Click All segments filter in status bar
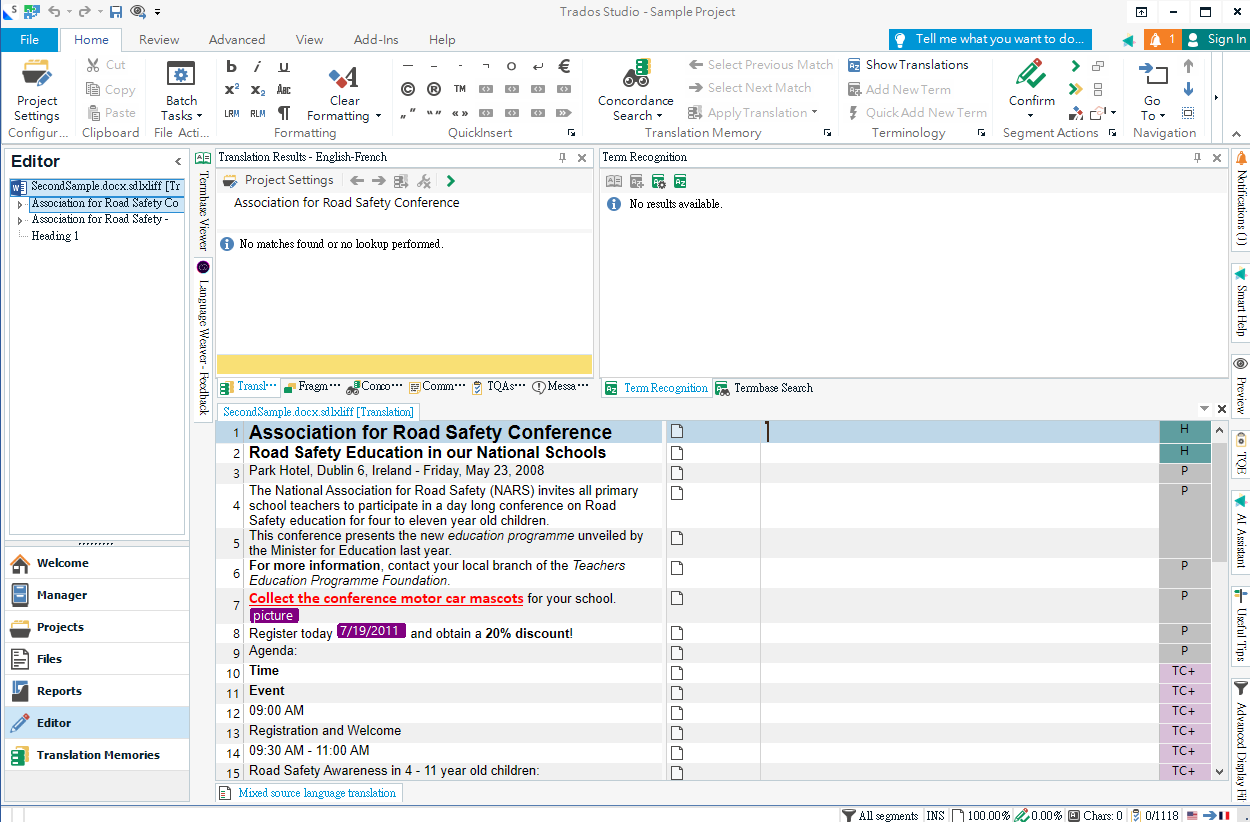This screenshot has height=822, width=1250. 879,815
